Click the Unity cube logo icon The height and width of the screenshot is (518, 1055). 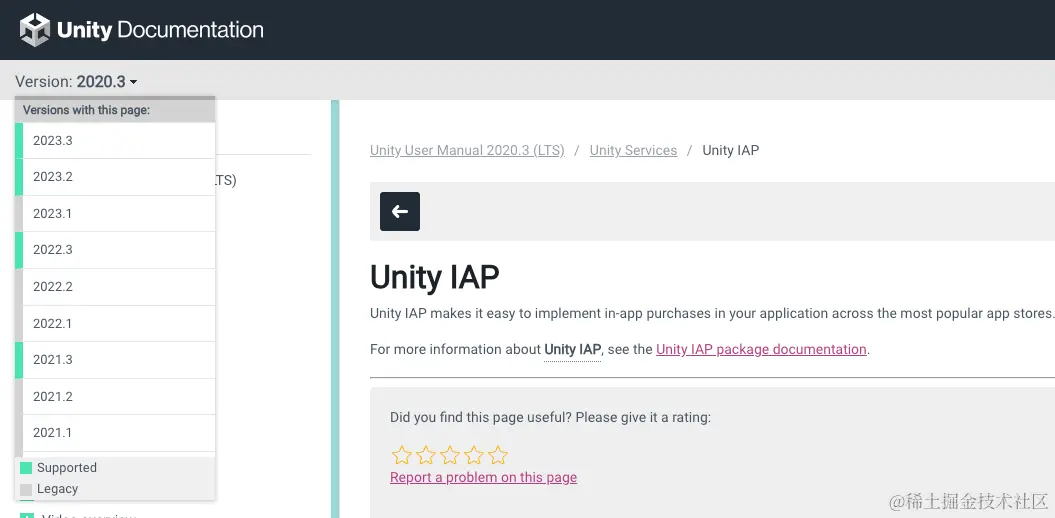(35, 30)
